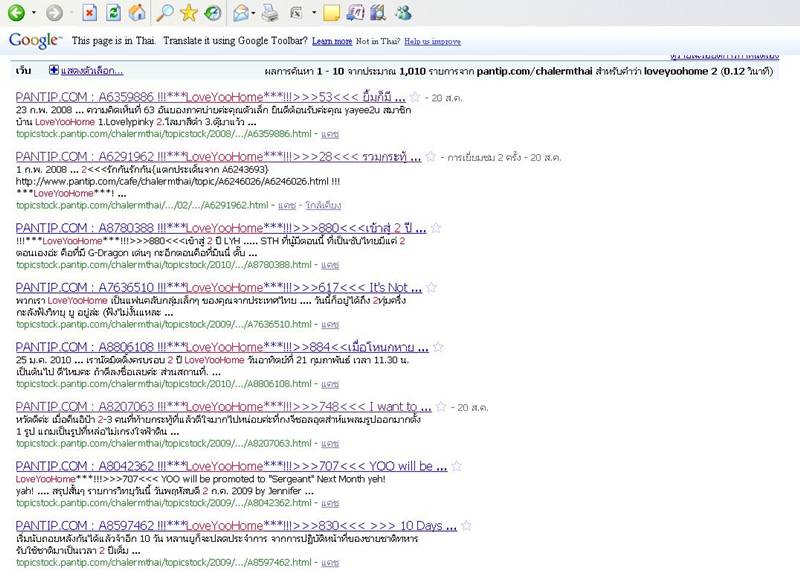
Task: Open cached copy of A6359886 result
Action: (330, 134)
